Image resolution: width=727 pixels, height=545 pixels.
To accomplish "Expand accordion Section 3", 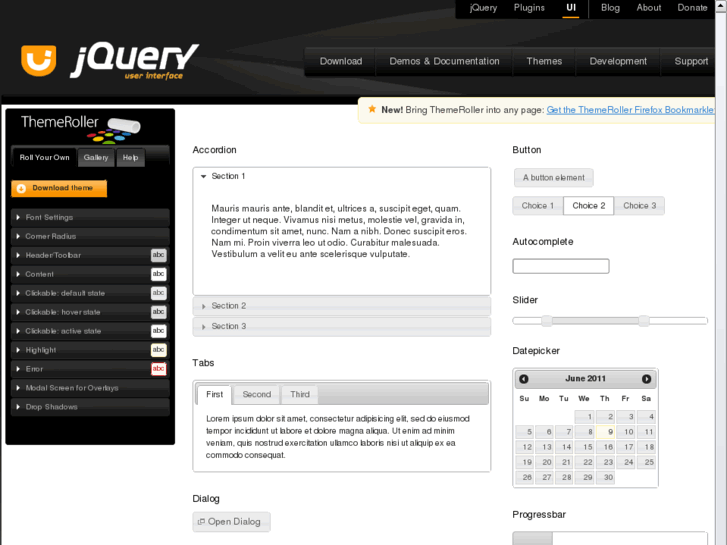I will (342, 326).
